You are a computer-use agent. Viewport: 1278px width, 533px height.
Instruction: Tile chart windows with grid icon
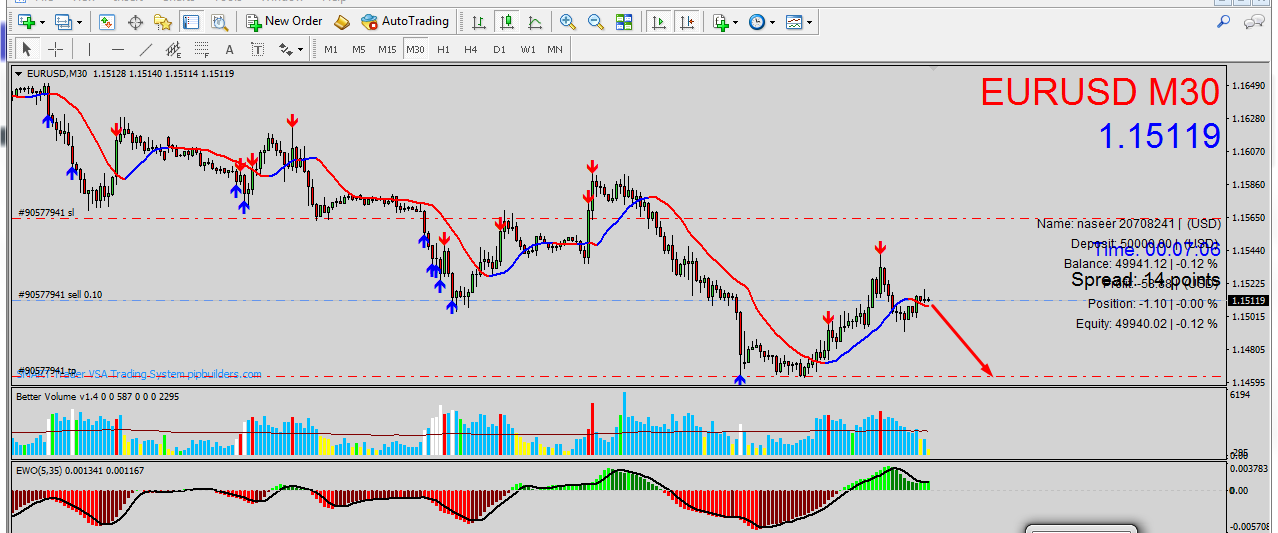(624, 21)
